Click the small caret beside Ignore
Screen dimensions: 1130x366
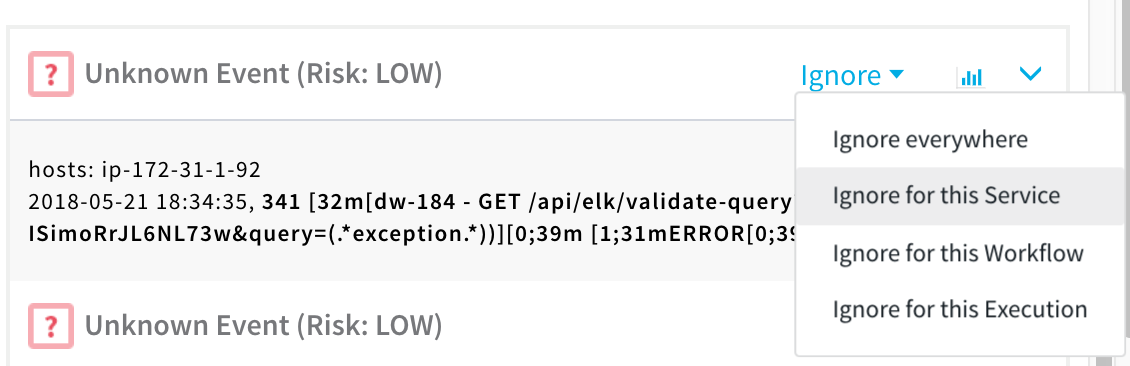point(897,73)
